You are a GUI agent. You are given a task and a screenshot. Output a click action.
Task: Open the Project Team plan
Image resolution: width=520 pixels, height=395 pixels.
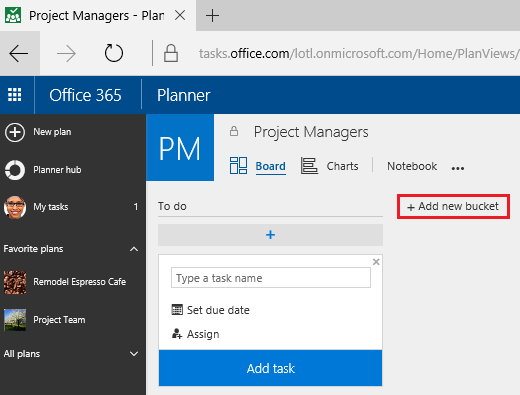click(x=59, y=320)
